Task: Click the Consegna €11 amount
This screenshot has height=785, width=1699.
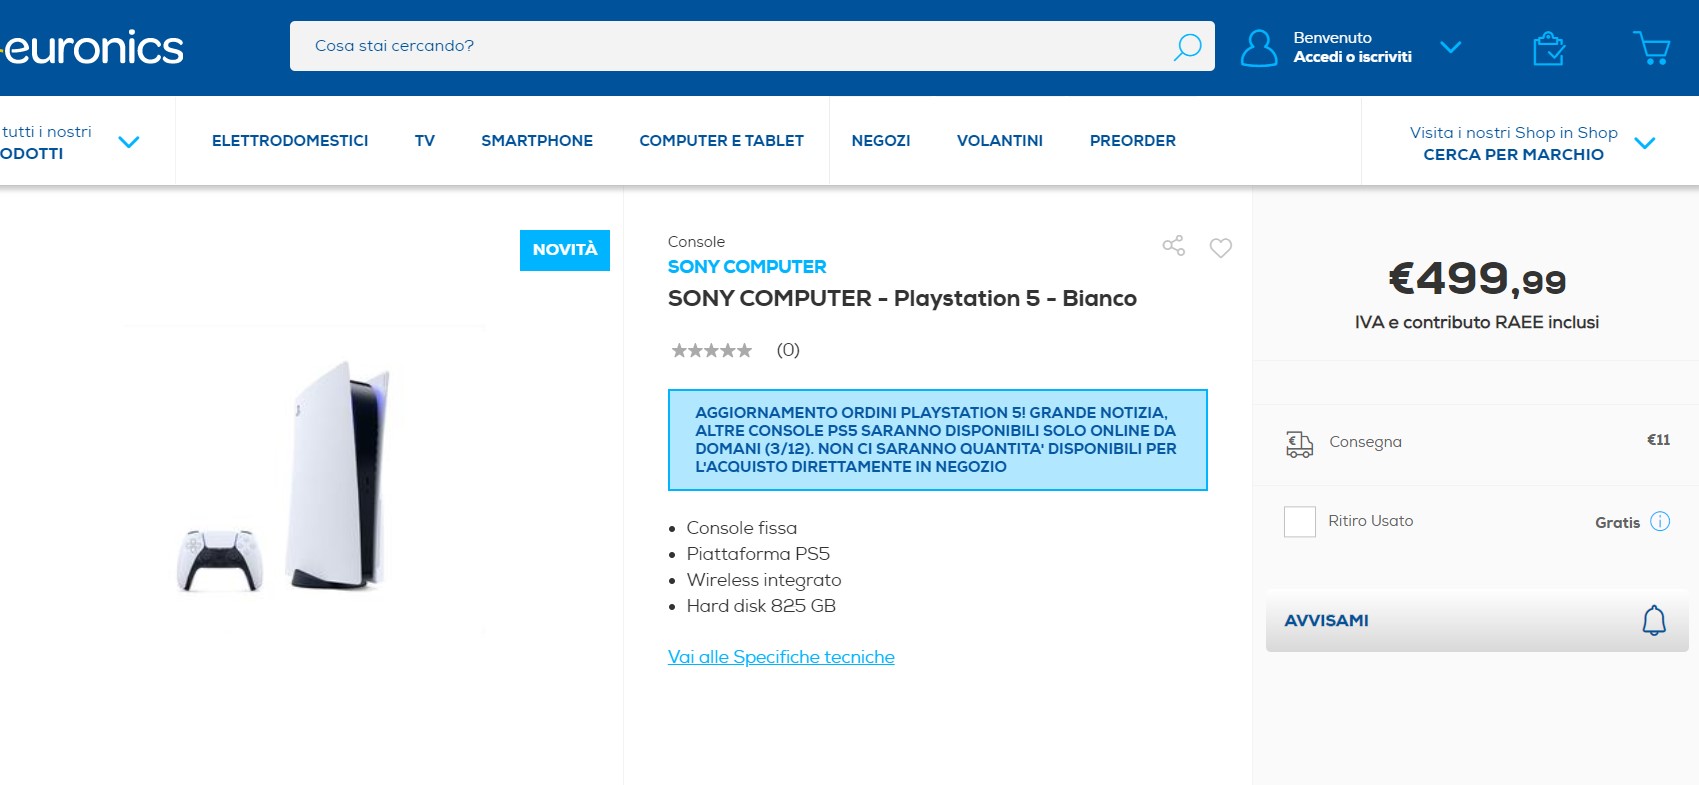Action: [x=1658, y=440]
